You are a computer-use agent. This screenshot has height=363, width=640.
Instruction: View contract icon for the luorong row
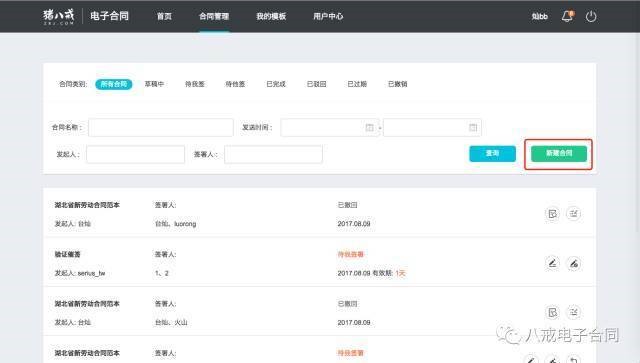pos(552,214)
